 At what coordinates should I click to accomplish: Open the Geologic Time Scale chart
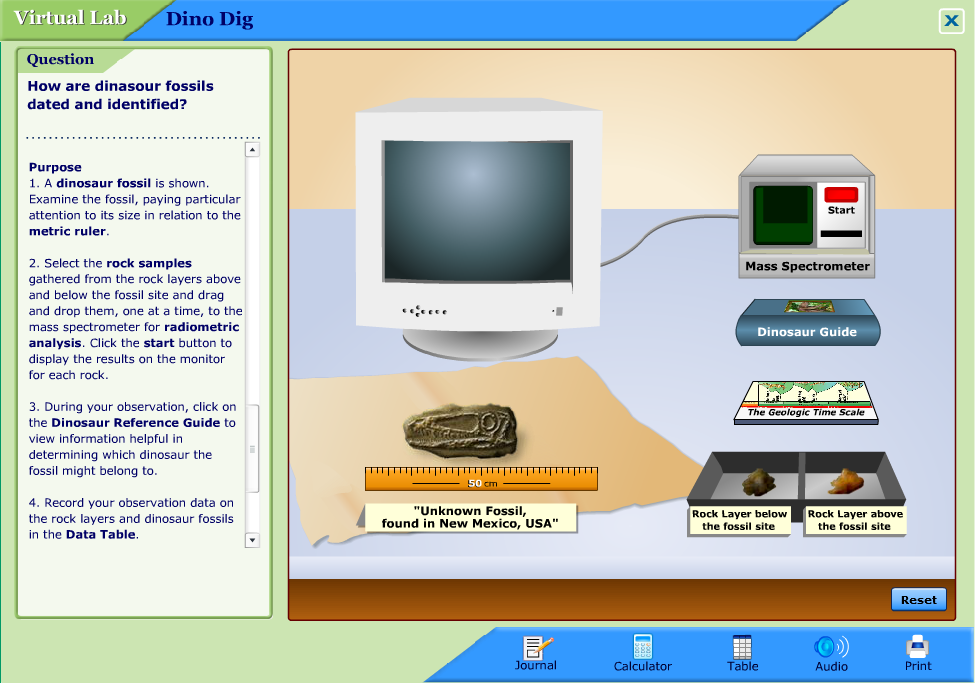[806, 401]
